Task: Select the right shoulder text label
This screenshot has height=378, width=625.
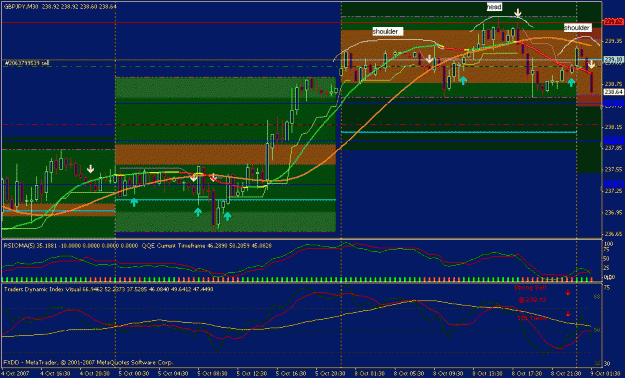Action: tap(577, 28)
